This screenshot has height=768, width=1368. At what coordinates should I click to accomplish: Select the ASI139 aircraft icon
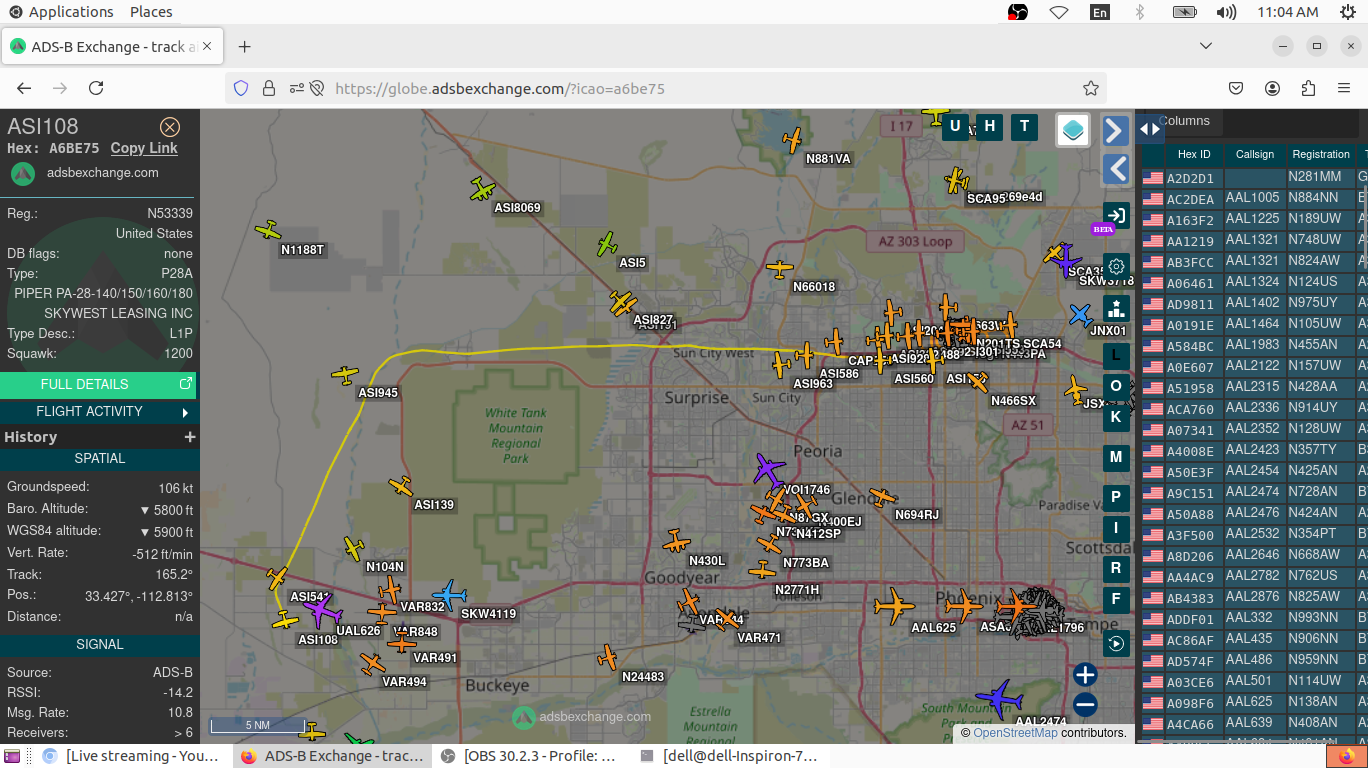(x=400, y=486)
